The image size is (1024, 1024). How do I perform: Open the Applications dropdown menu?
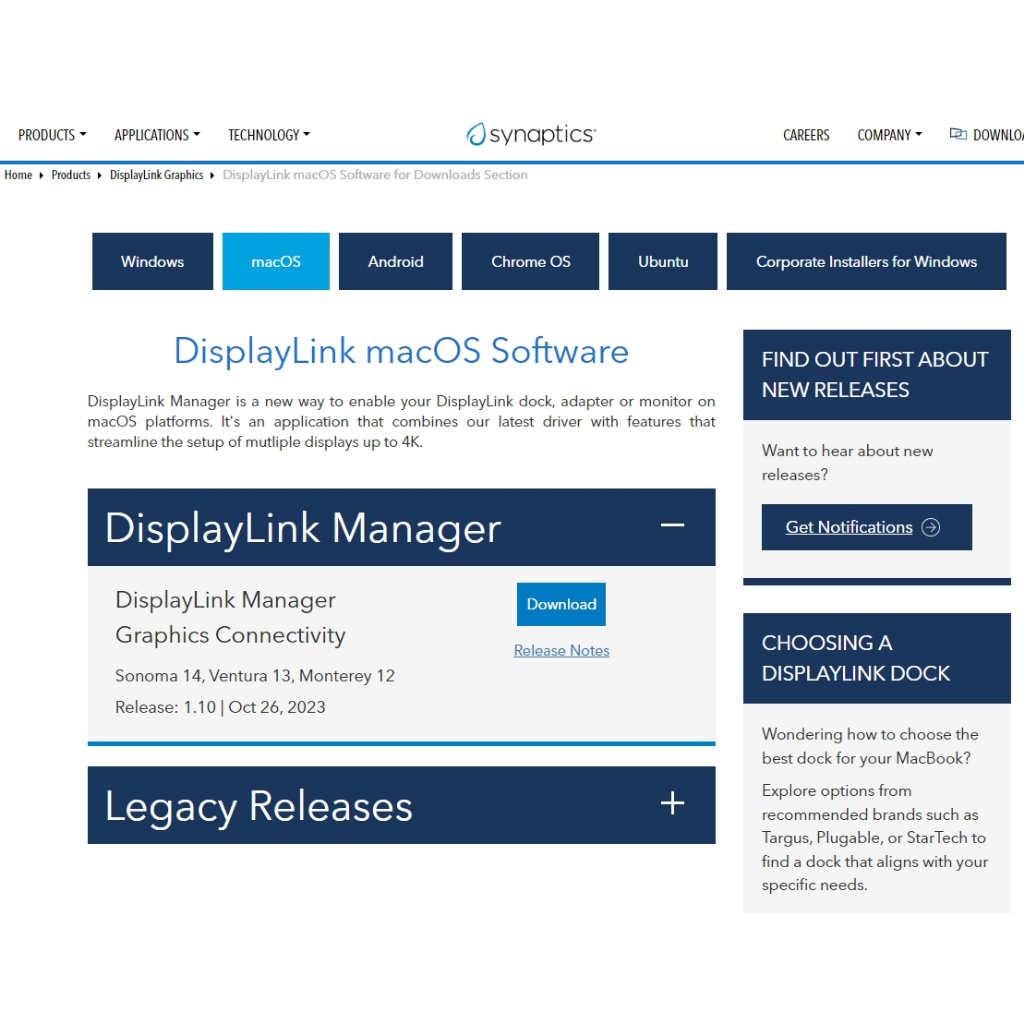click(x=157, y=135)
